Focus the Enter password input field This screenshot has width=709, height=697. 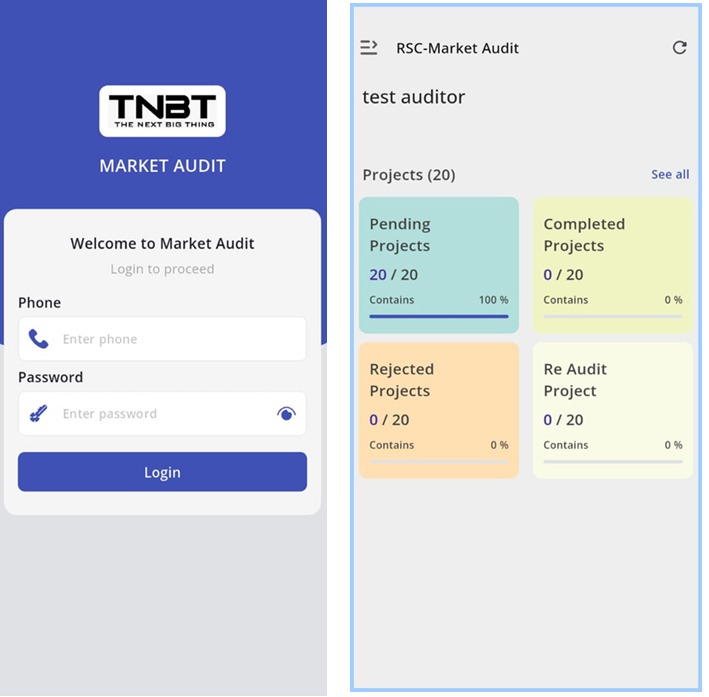[160, 414]
